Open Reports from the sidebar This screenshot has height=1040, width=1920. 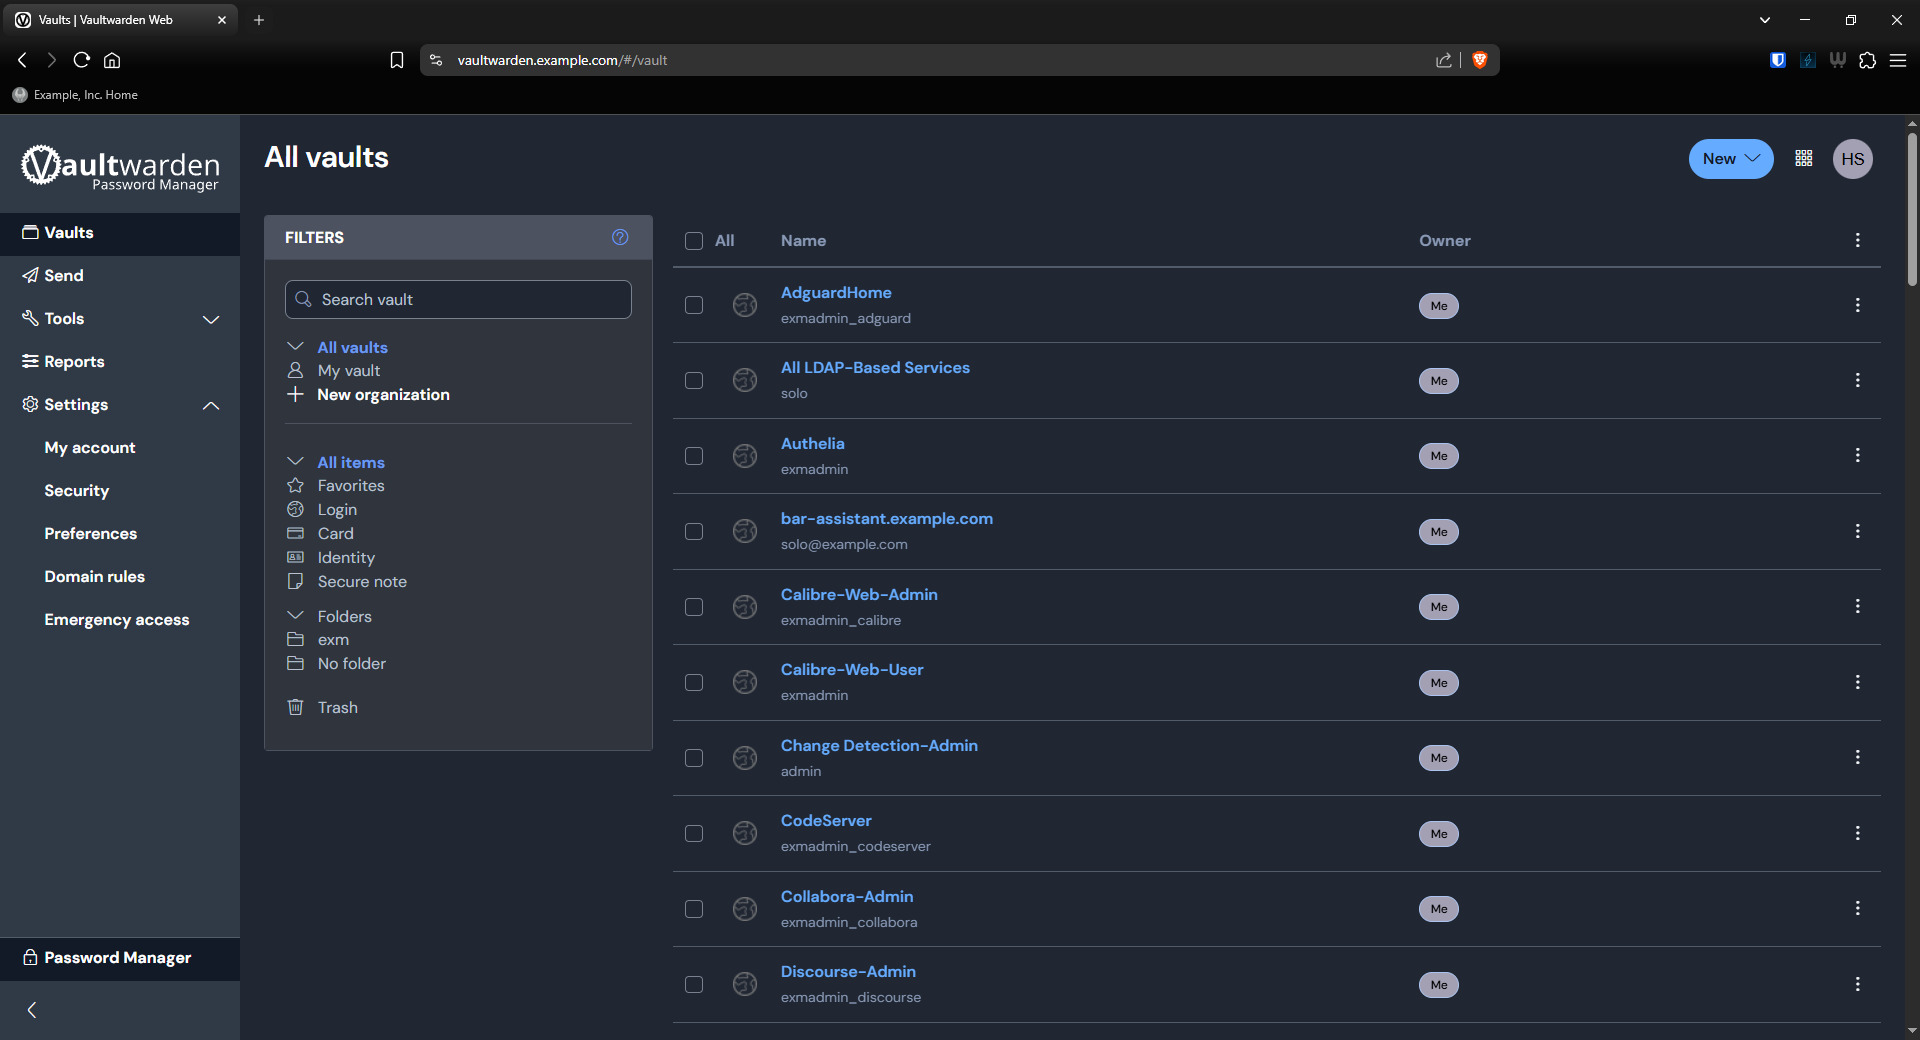(x=74, y=362)
